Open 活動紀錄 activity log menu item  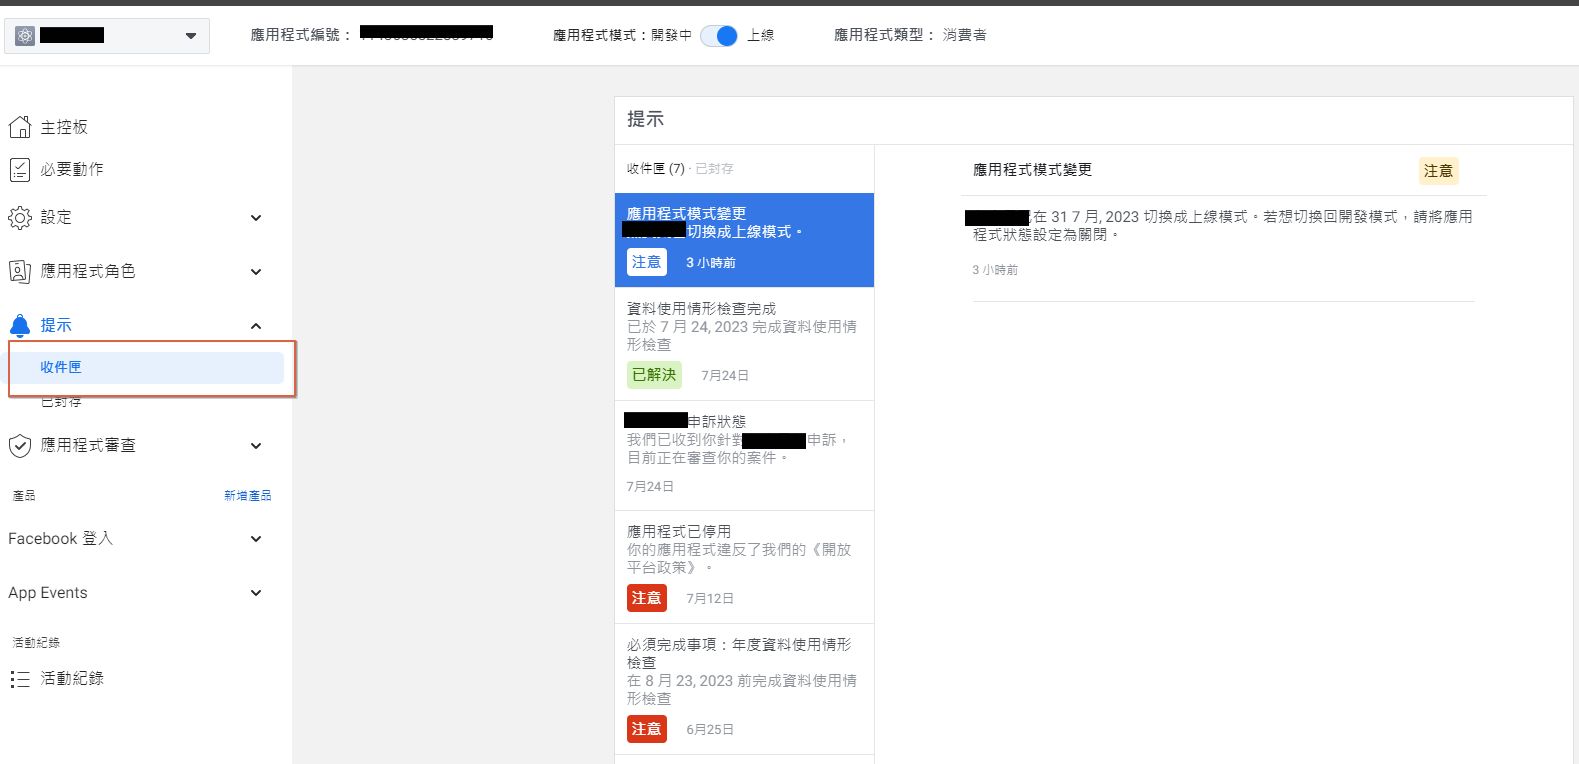[72, 678]
